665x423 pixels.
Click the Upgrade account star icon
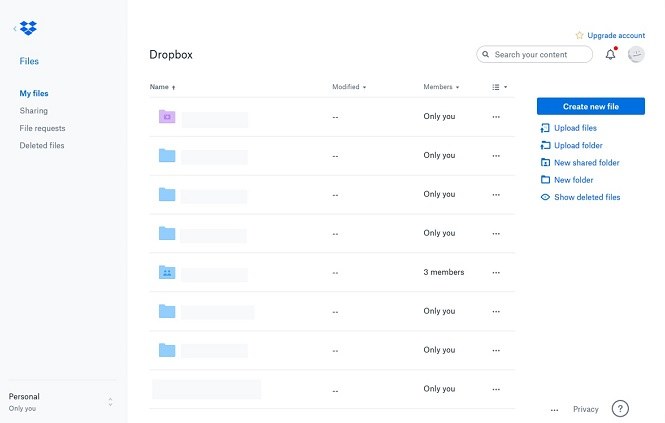[x=579, y=35]
